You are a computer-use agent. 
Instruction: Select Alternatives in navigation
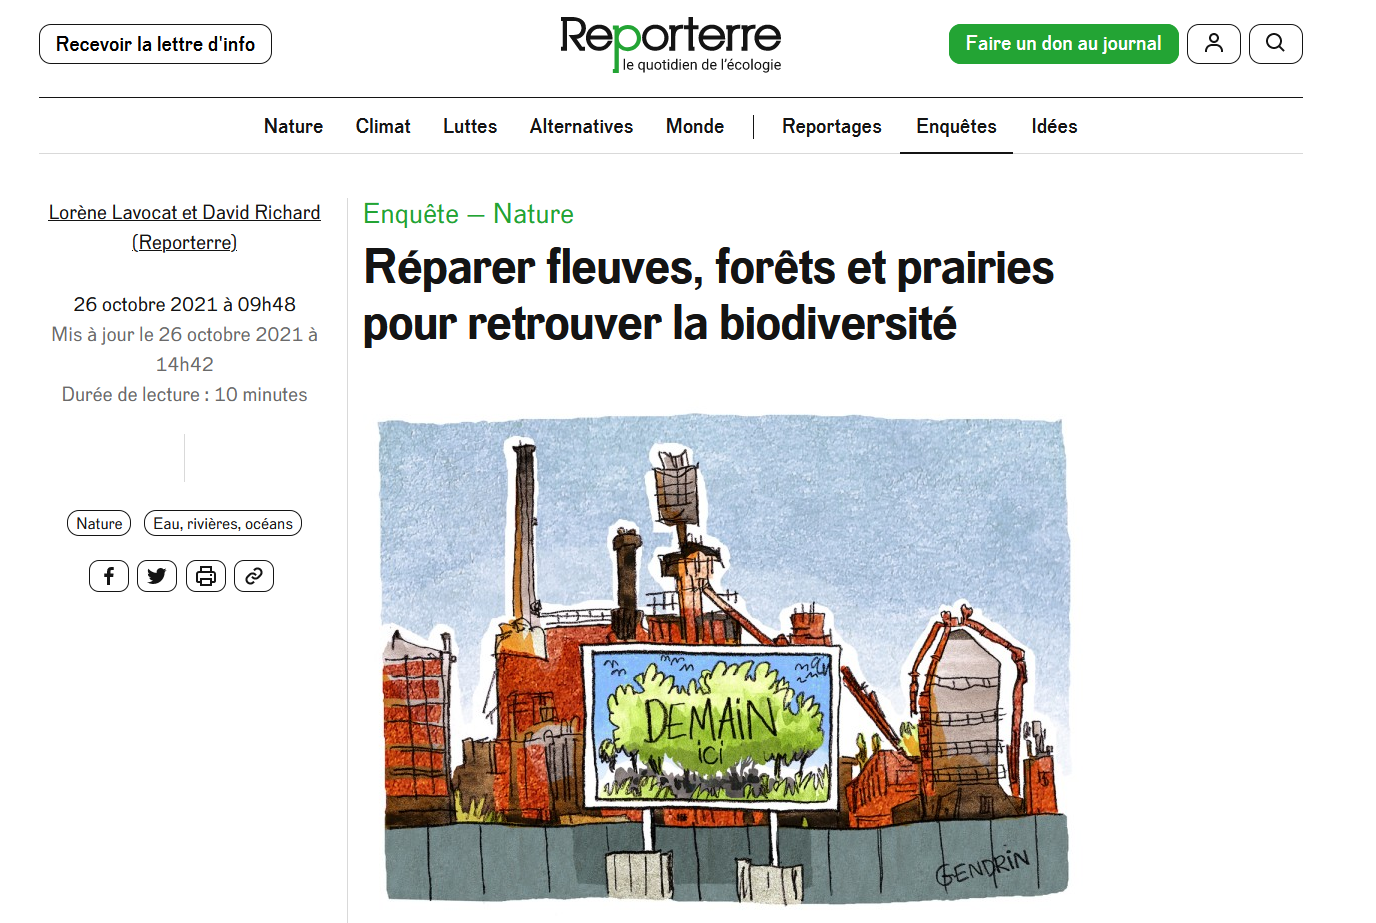coord(581,126)
